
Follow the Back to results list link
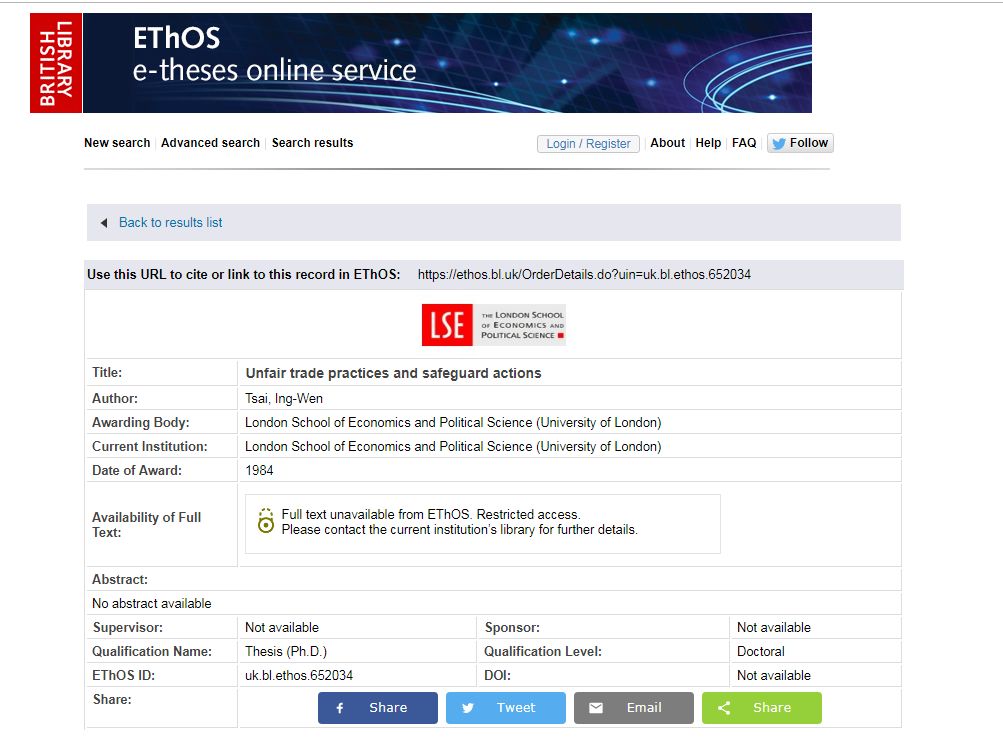point(171,223)
